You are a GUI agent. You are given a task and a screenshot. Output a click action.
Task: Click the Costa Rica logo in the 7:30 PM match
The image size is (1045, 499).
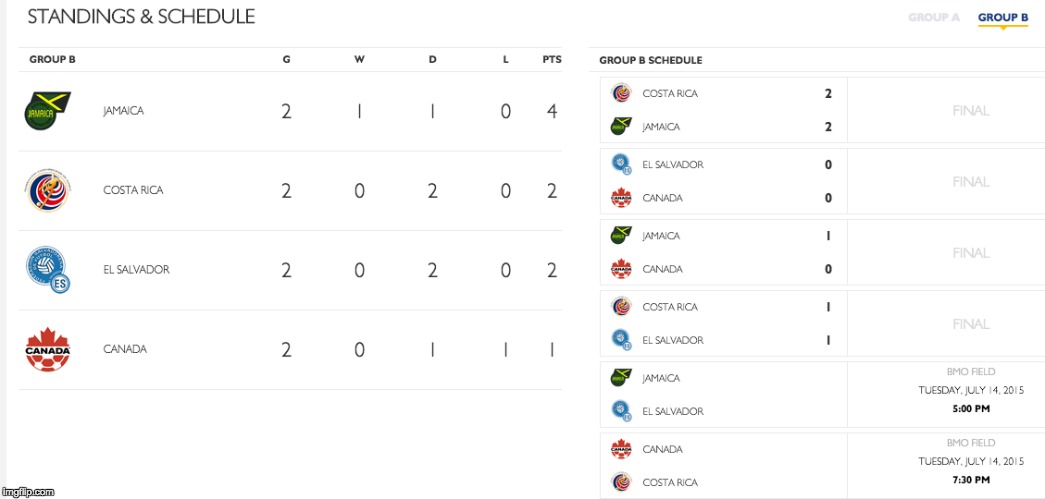click(621, 482)
